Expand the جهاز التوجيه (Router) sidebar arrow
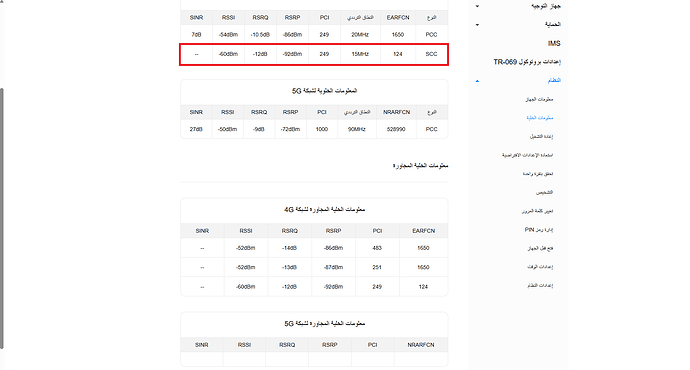690x370 pixels. click(x=477, y=6)
